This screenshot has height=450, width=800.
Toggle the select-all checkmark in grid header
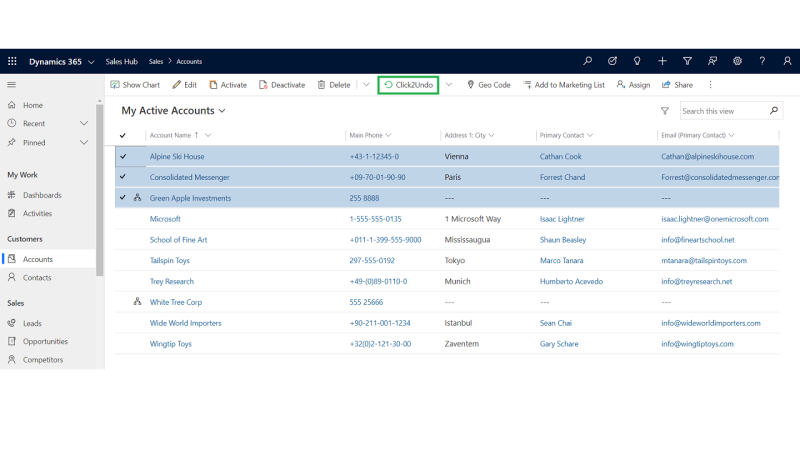(x=123, y=135)
